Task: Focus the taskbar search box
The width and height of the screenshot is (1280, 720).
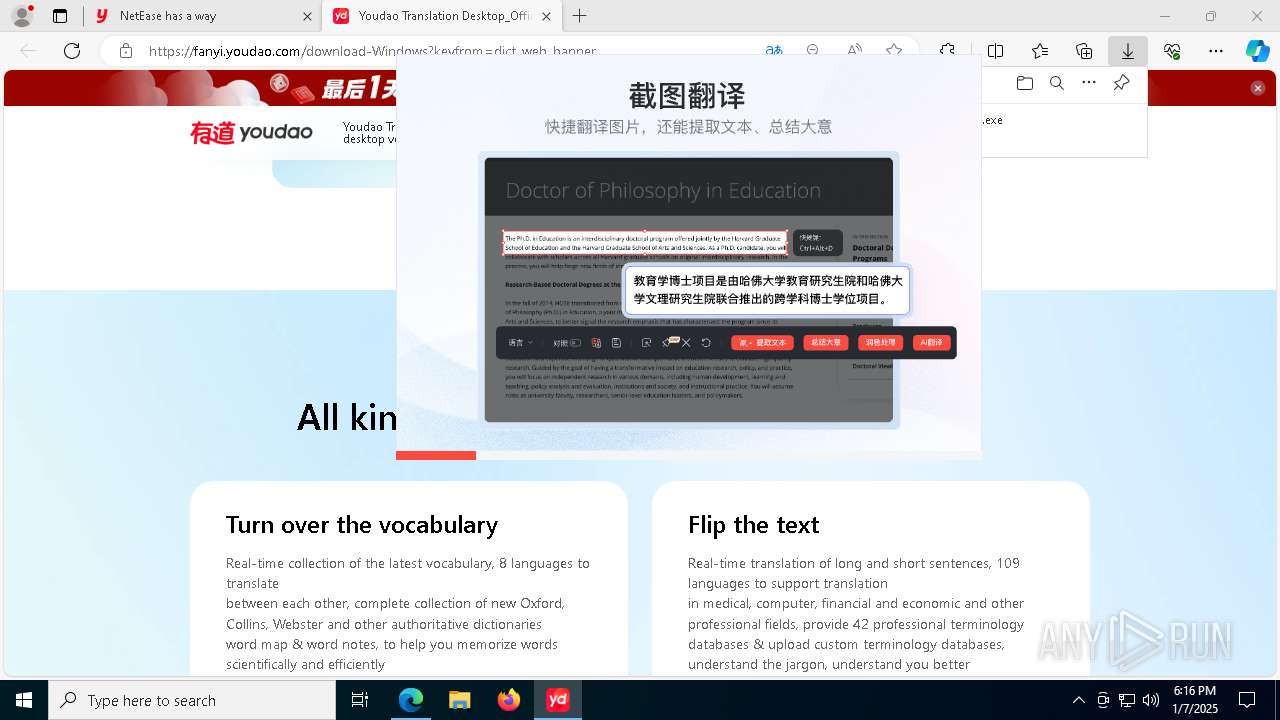Action: click(192, 700)
